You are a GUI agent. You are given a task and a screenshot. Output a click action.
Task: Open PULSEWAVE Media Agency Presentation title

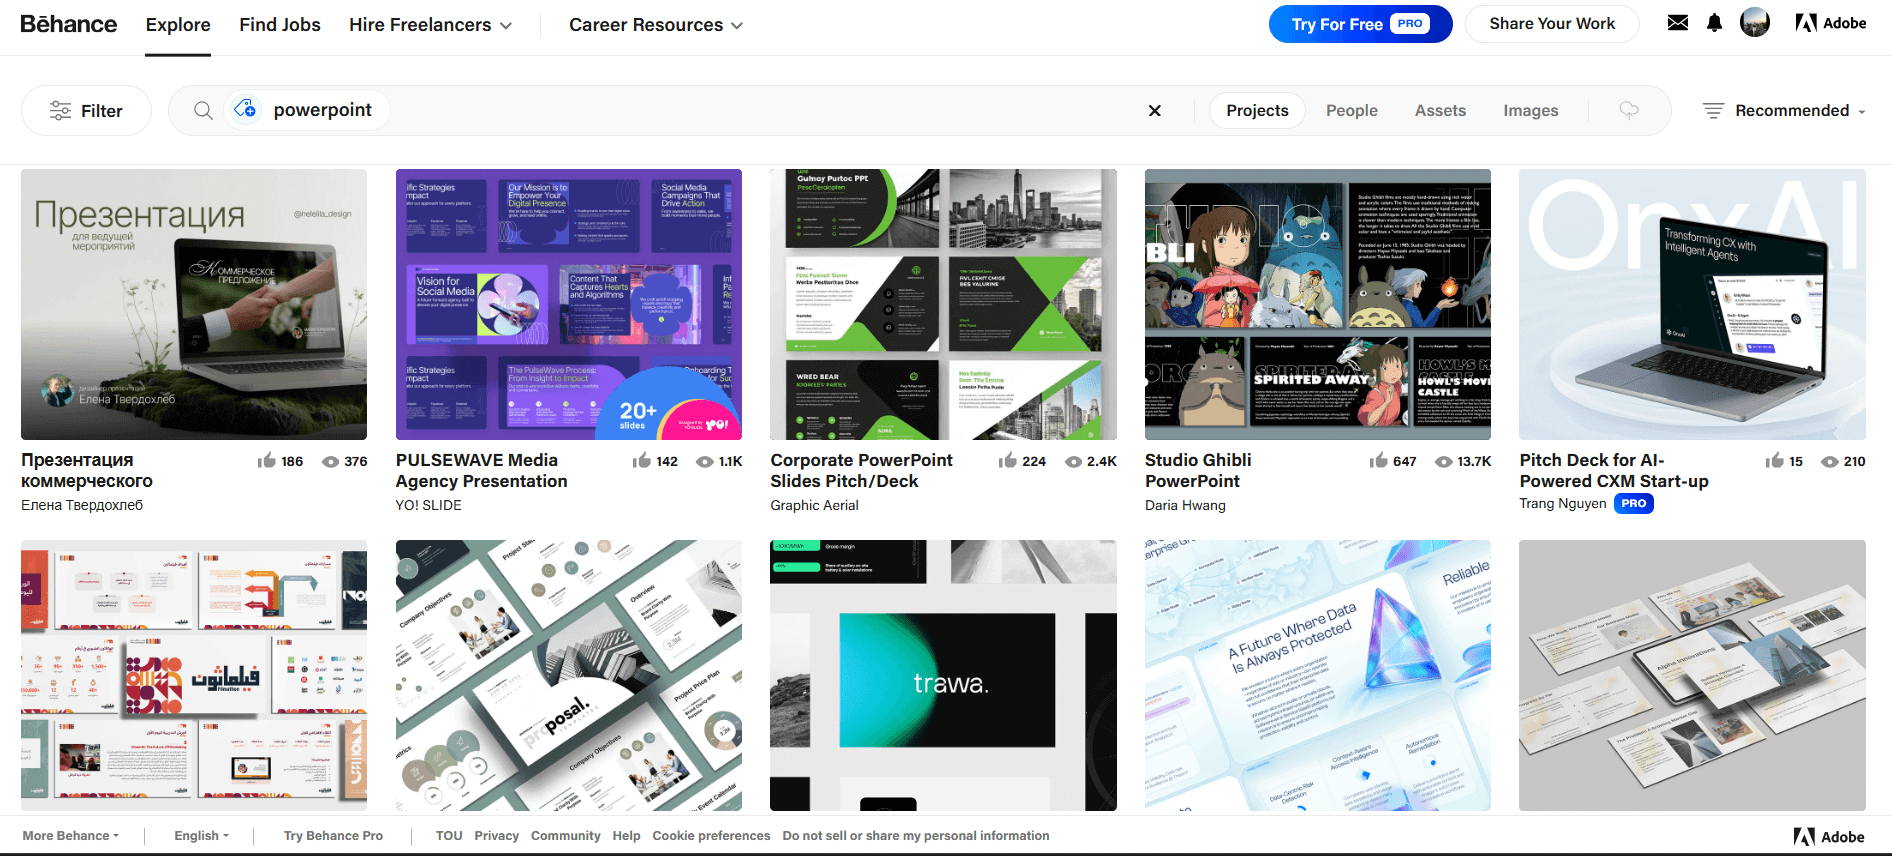(x=481, y=470)
